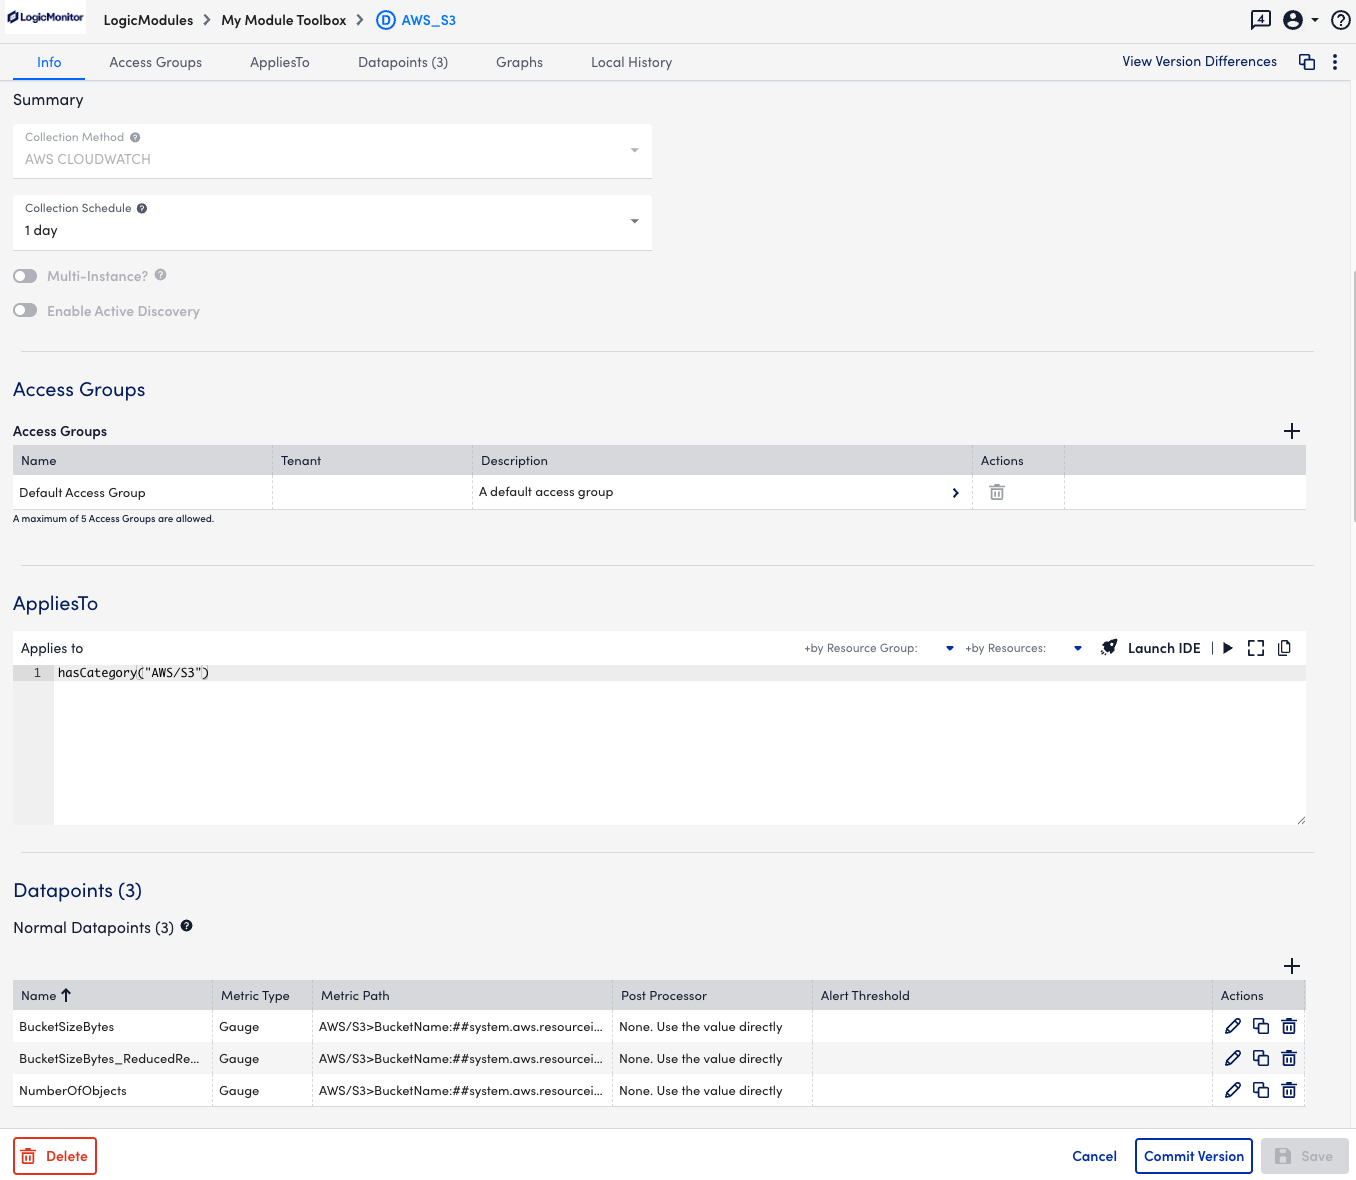
Task: Click the page vertical scrollbar
Action: pyautogui.click(x=1354, y=395)
